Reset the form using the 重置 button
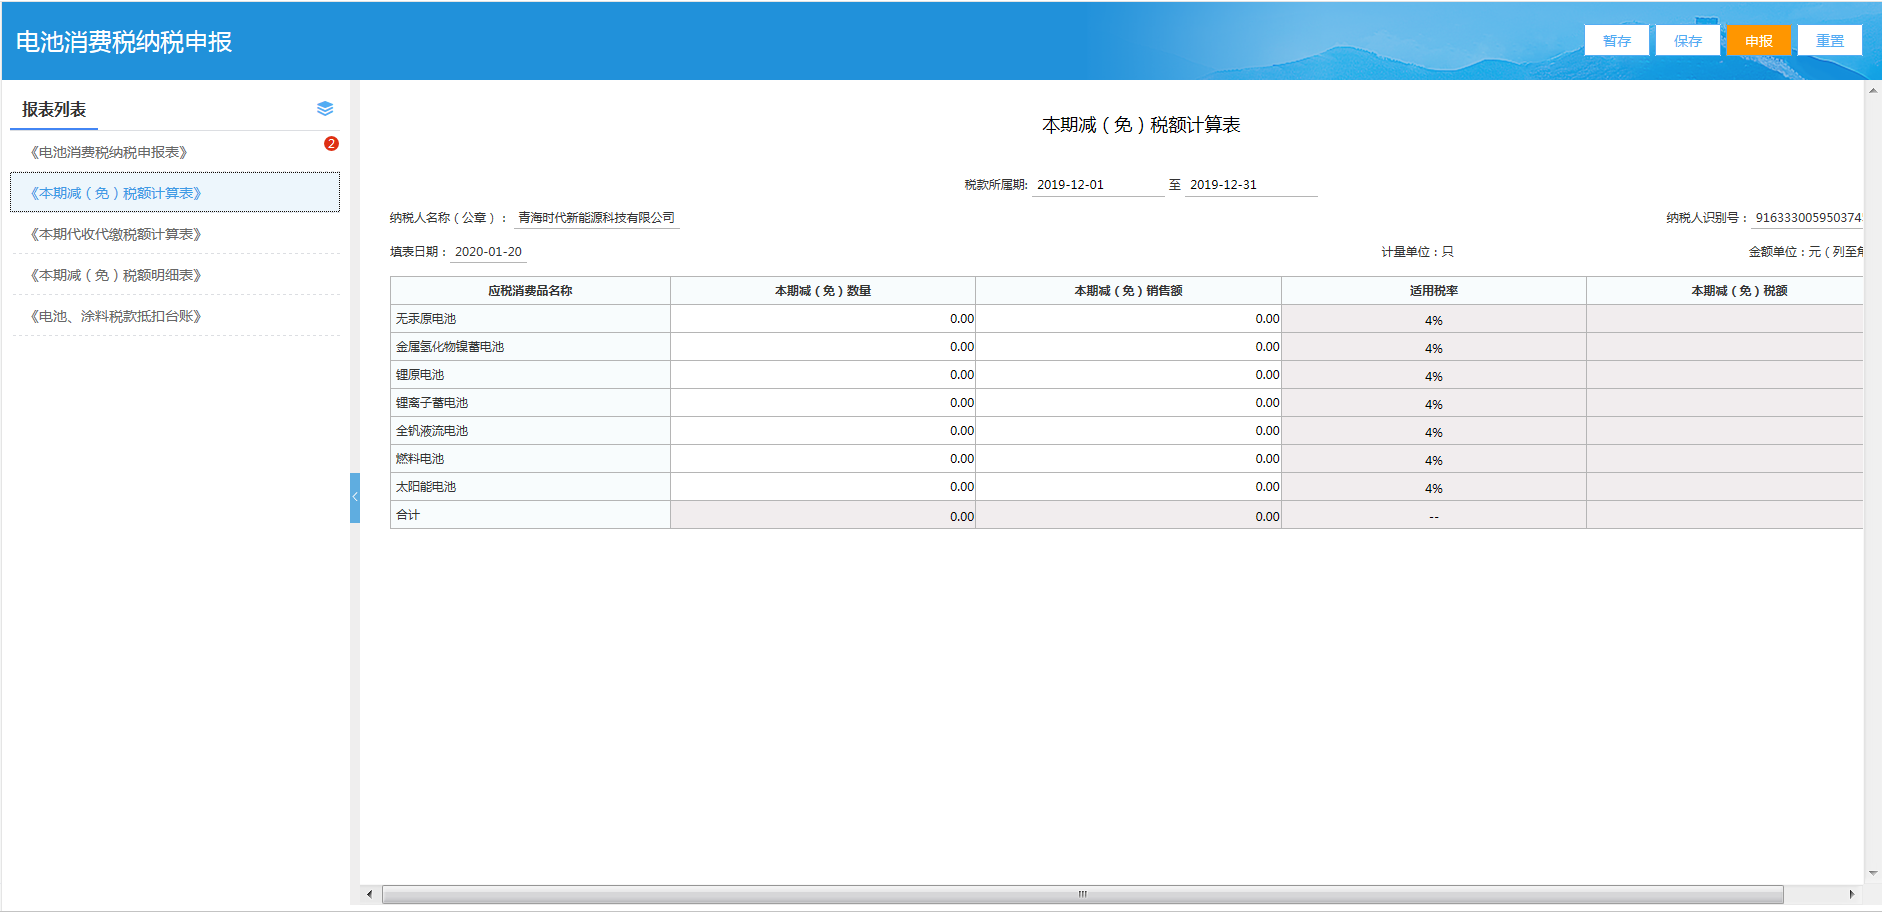This screenshot has height=913, width=1882. pos(1829,41)
